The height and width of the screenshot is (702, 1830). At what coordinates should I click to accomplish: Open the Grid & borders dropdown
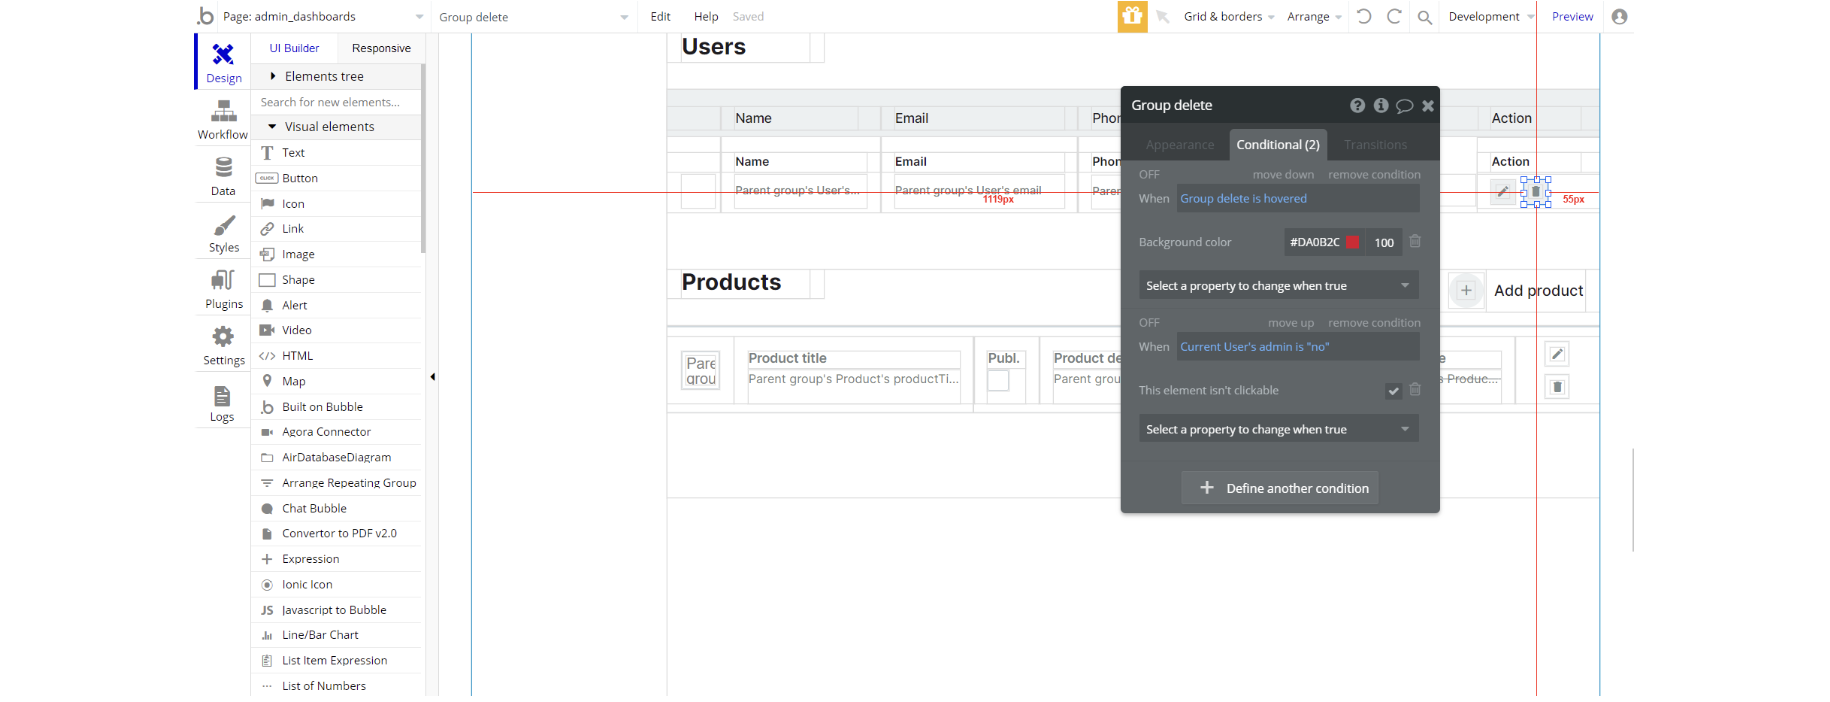click(1228, 17)
